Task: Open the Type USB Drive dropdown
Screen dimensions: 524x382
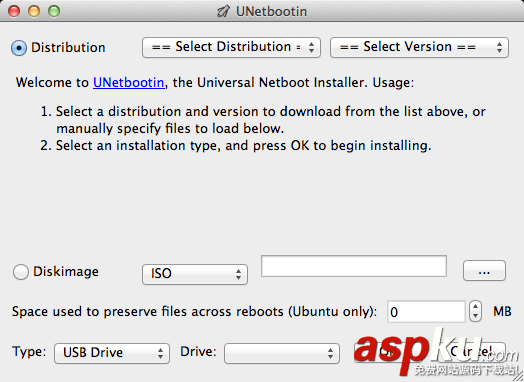Action: 112,353
